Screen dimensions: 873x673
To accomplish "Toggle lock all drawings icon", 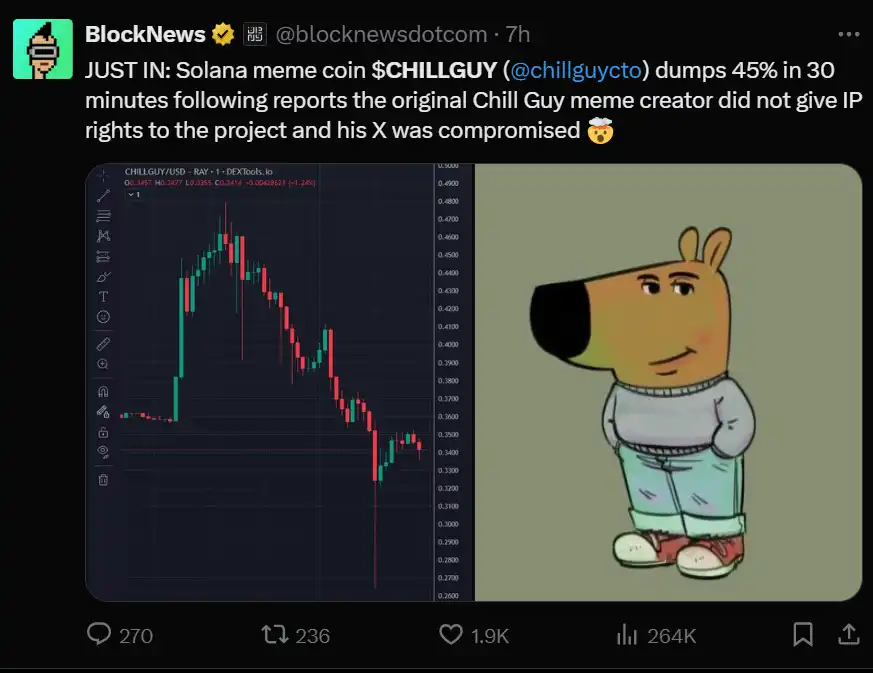I will [x=103, y=433].
